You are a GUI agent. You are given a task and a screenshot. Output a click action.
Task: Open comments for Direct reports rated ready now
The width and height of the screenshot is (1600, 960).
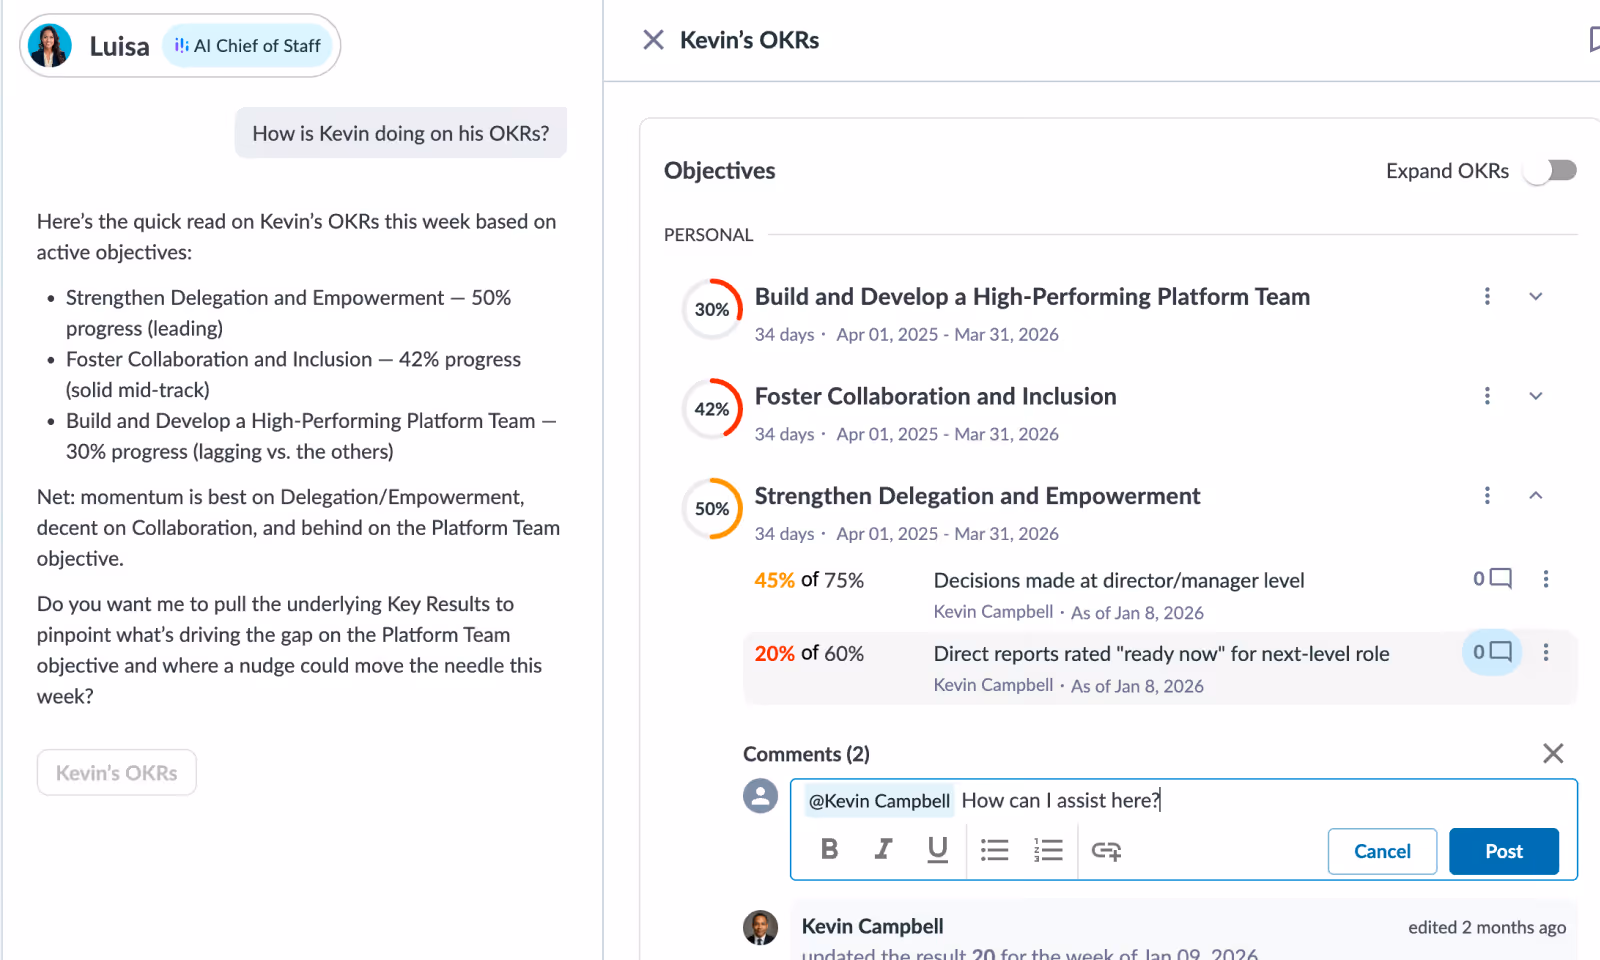coord(1492,652)
